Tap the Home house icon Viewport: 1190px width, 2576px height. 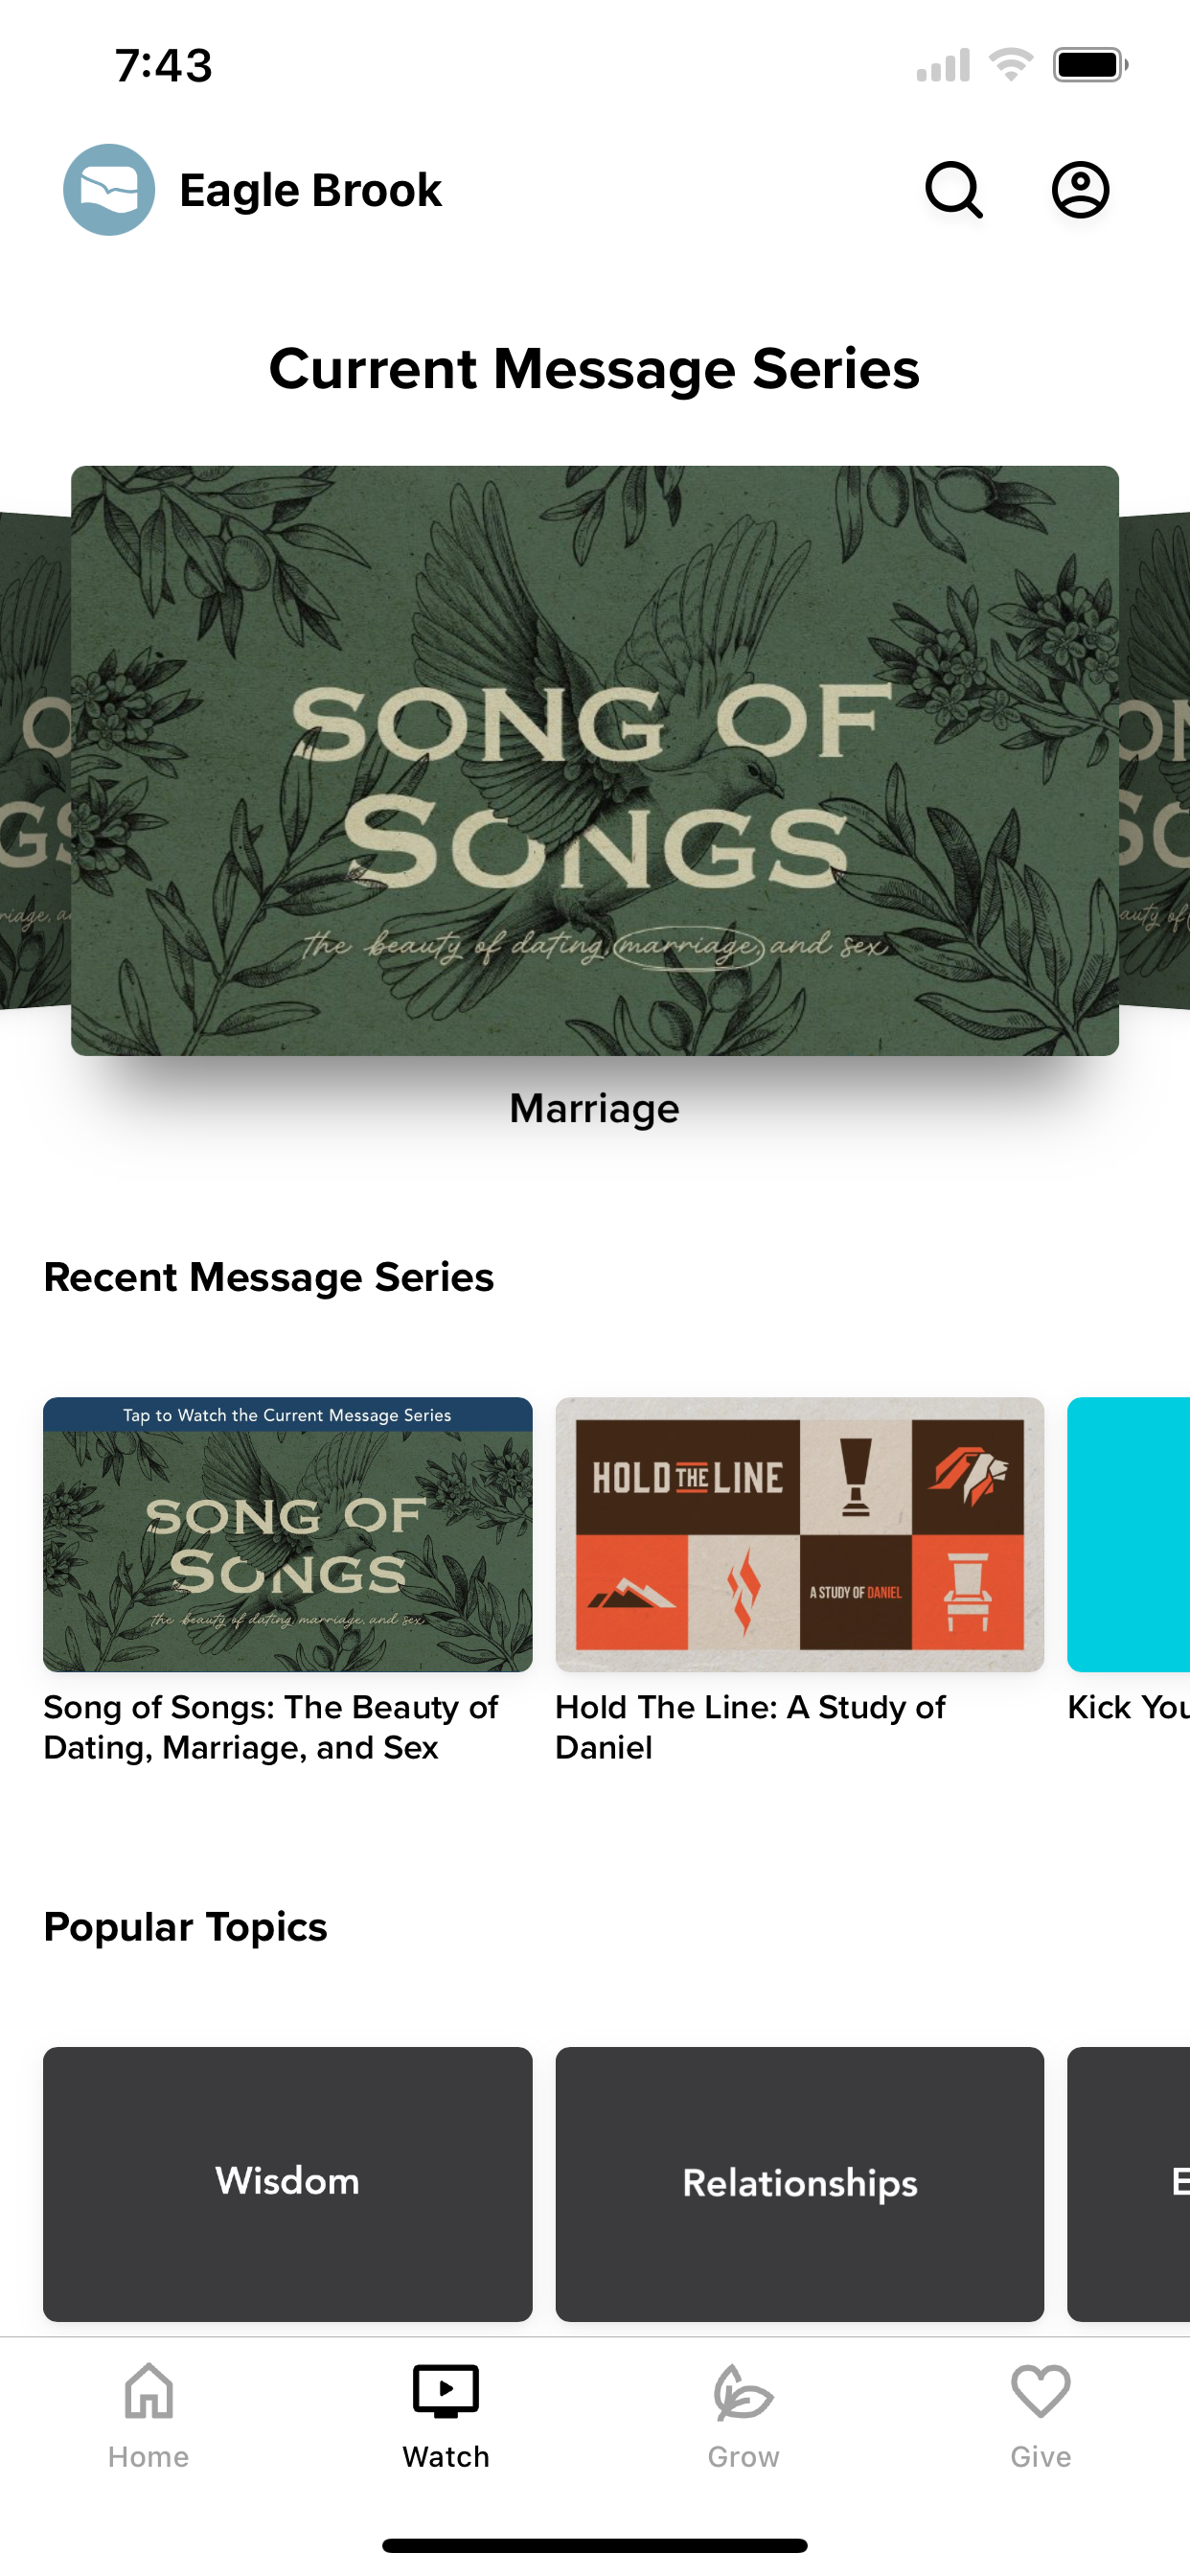point(149,2391)
